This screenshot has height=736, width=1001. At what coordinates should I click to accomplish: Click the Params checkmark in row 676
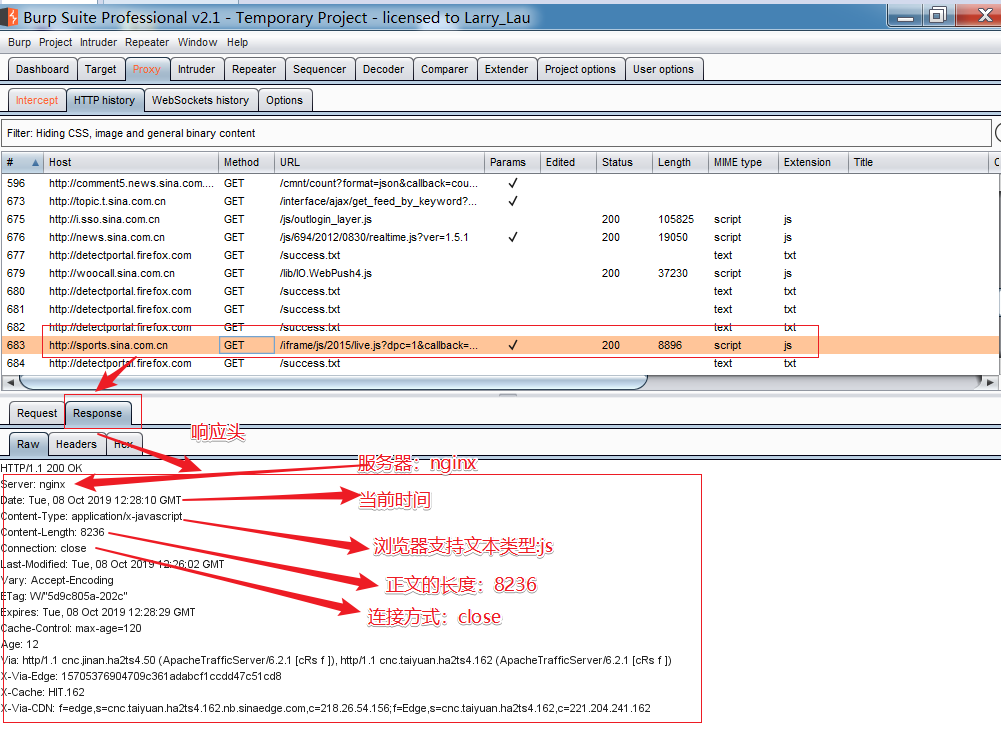pos(513,237)
